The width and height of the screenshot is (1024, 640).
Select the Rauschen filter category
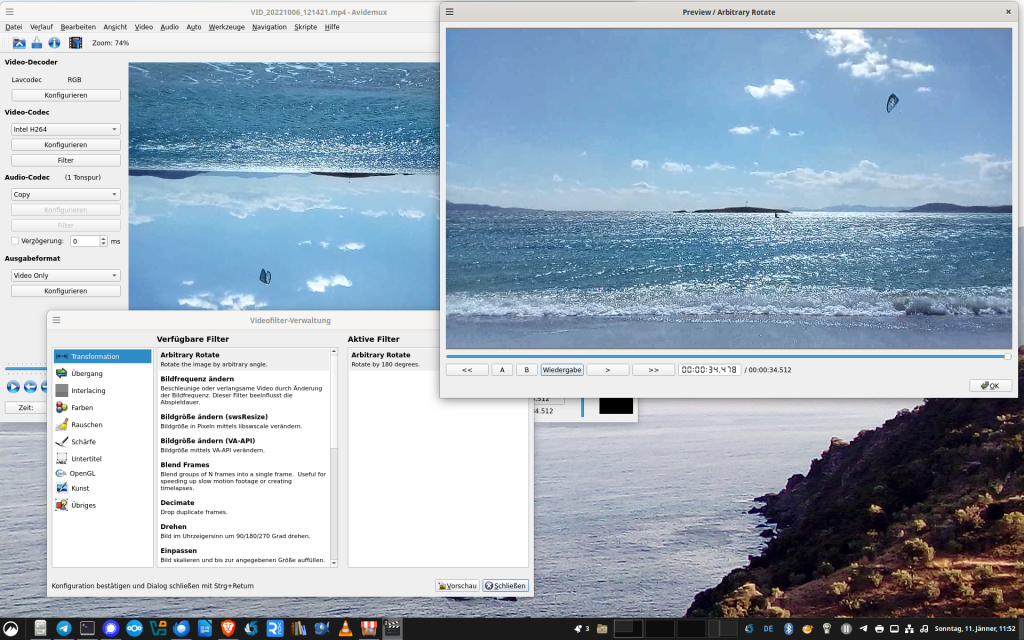pos(86,425)
